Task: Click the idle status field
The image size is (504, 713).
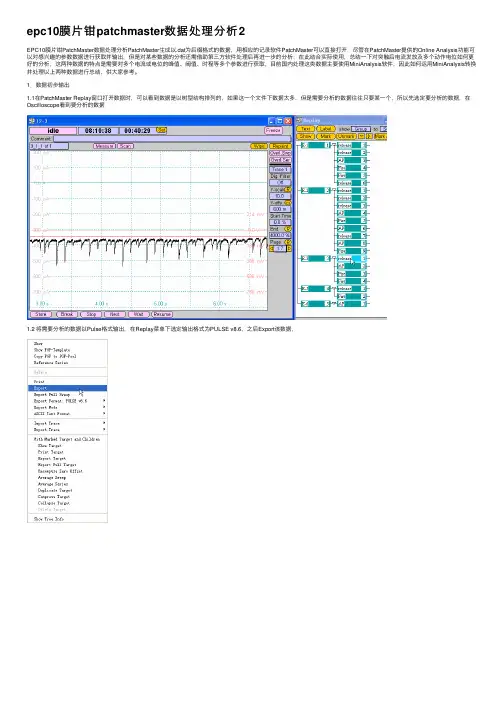Action: coord(53,131)
